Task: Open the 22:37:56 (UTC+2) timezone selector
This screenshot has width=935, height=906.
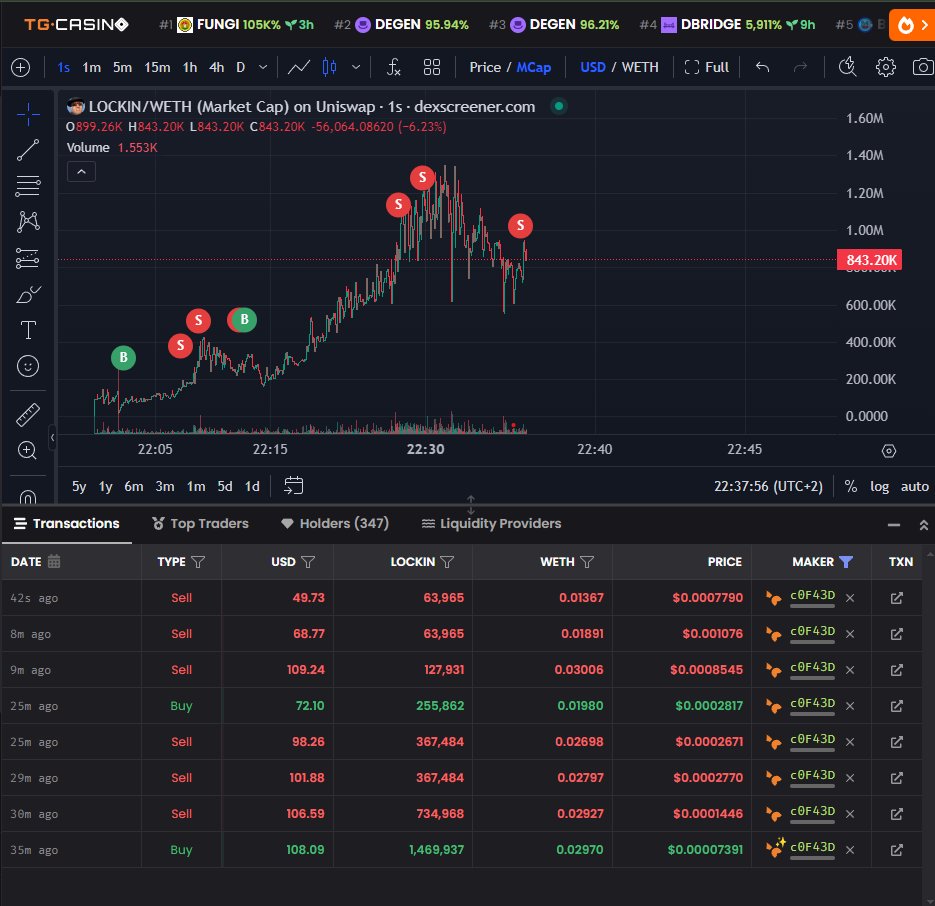Action: tap(768, 486)
